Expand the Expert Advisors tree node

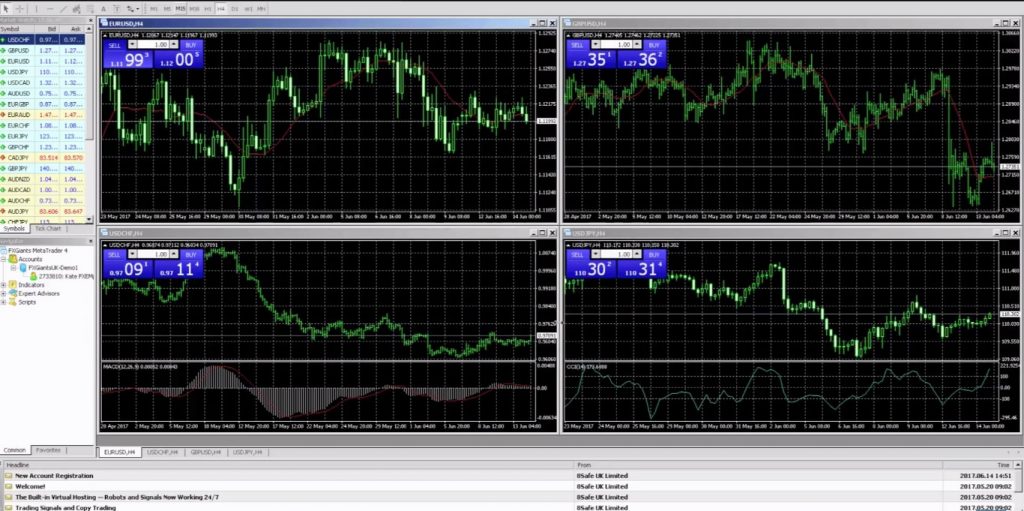click(4, 293)
